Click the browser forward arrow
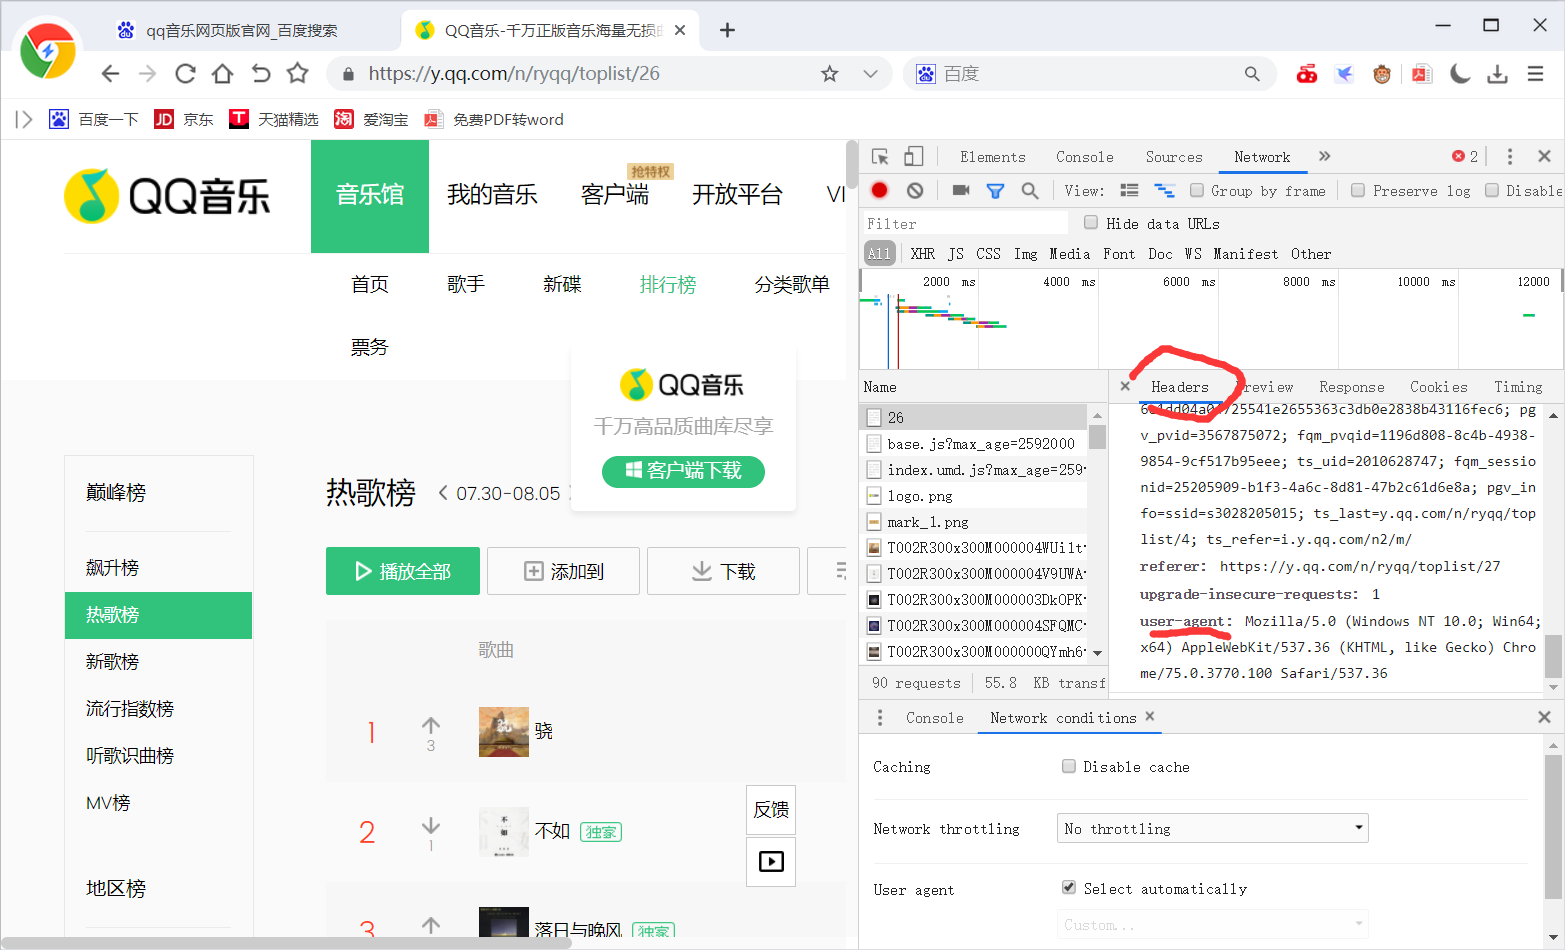The width and height of the screenshot is (1565, 950). (147, 73)
